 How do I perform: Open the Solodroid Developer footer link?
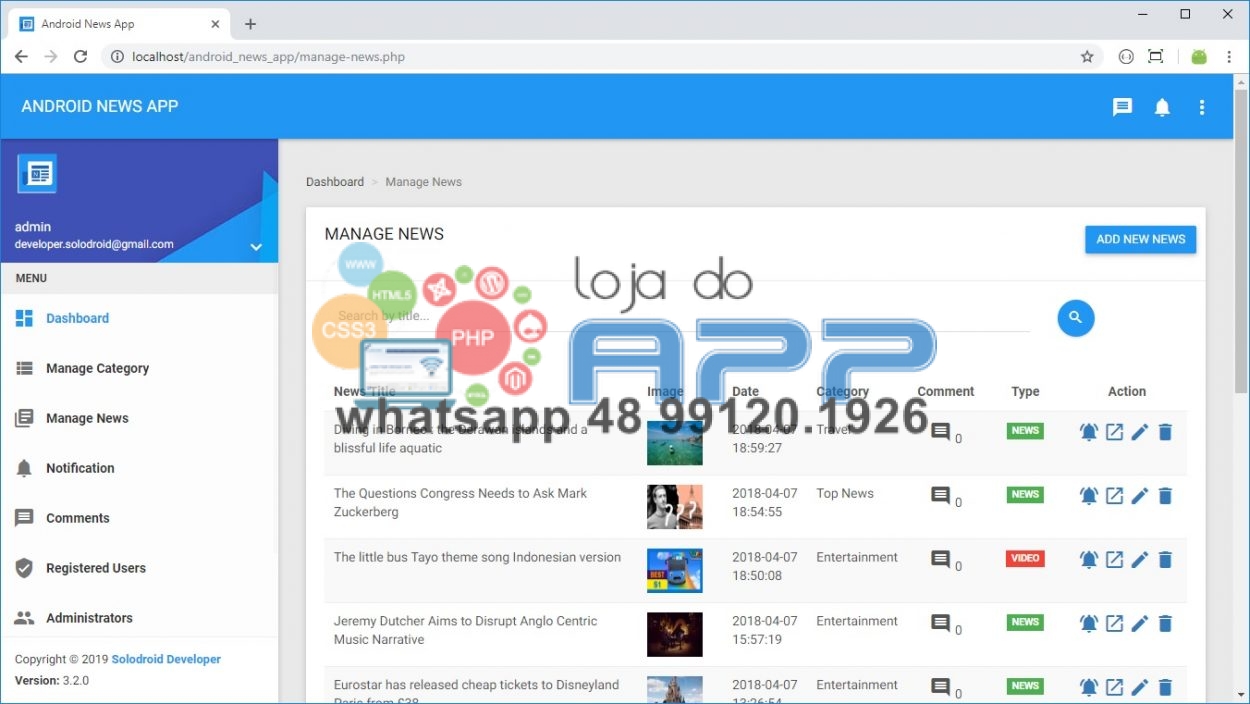(x=166, y=659)
